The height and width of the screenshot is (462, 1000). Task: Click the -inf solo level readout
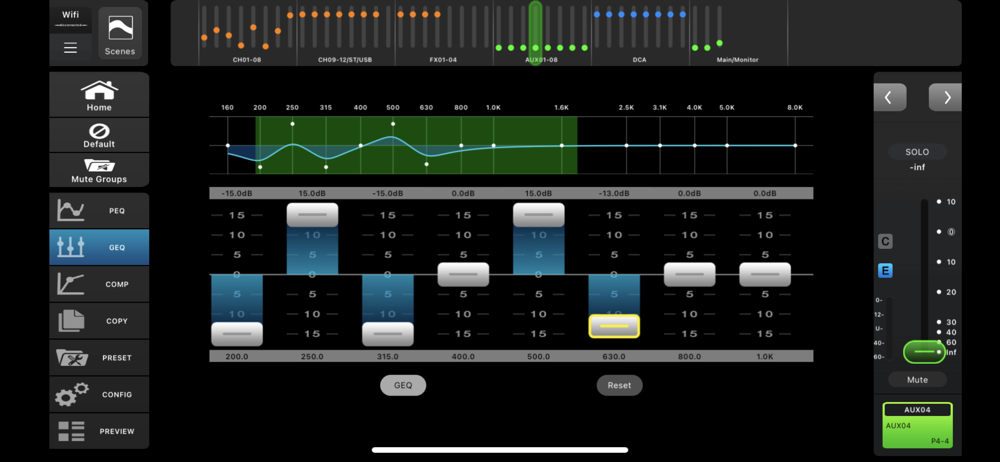[917, 167]
